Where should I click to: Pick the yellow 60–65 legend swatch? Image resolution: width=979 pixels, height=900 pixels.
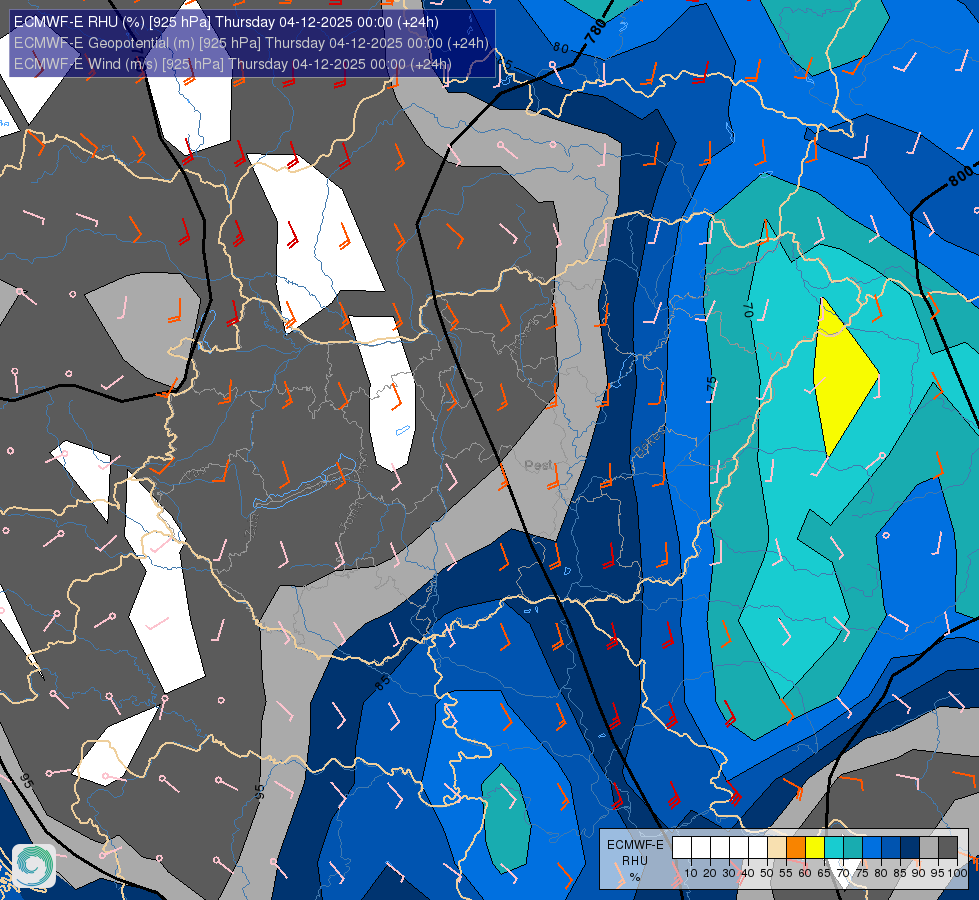(815, 848)
